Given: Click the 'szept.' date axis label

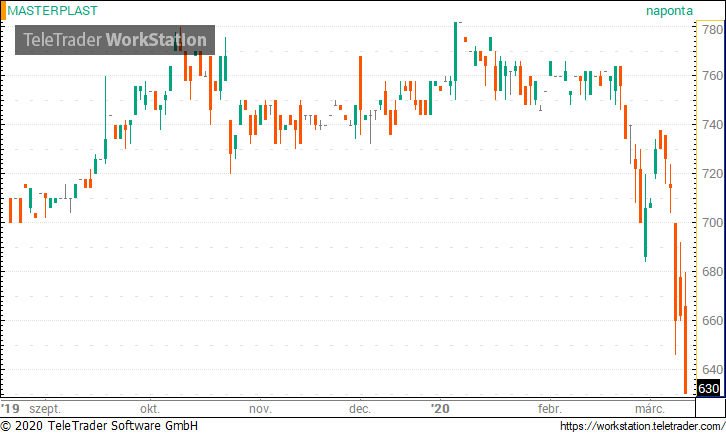Looking at the screenshot, I should [x=45, y=410].
